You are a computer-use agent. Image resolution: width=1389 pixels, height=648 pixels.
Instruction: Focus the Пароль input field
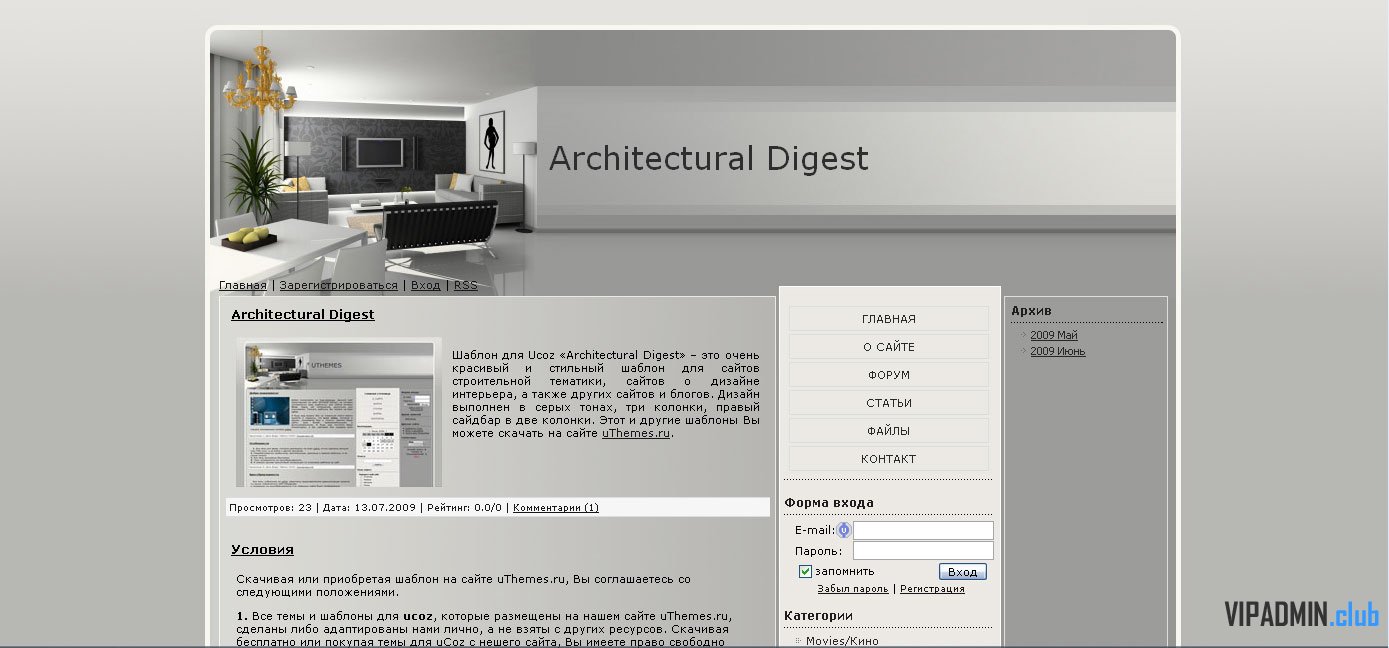923,551
